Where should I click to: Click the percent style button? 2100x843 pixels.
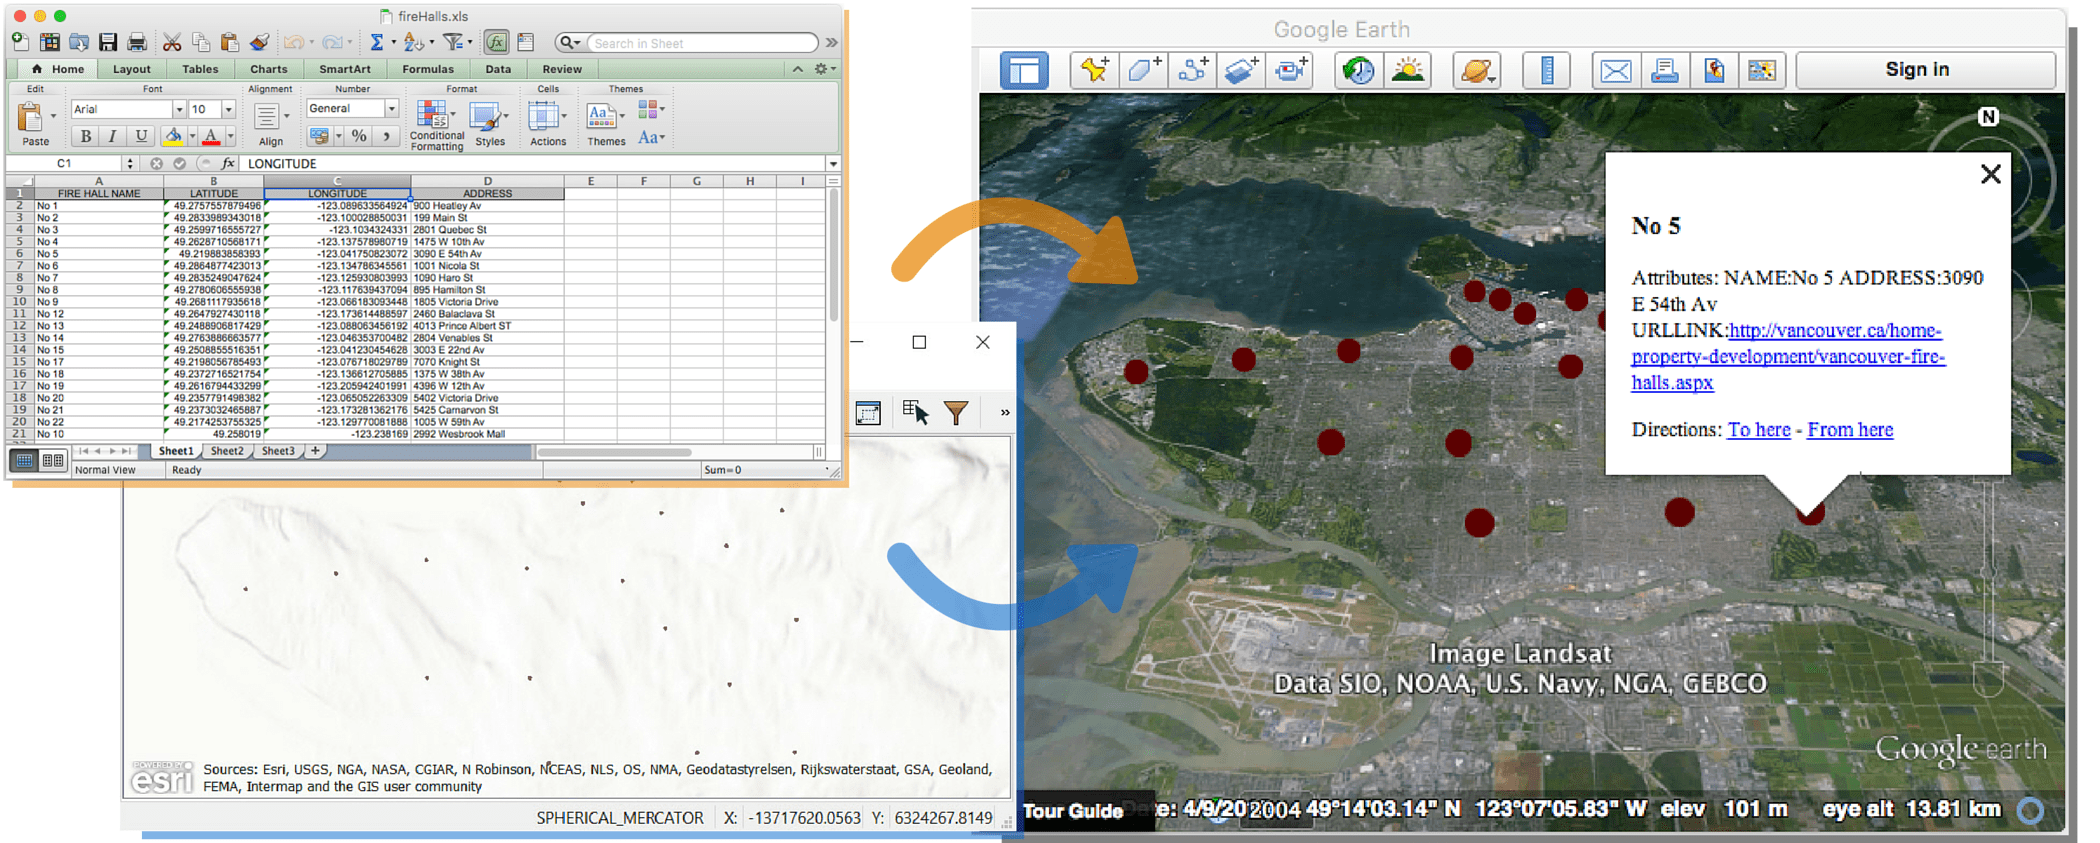(359, 136)
